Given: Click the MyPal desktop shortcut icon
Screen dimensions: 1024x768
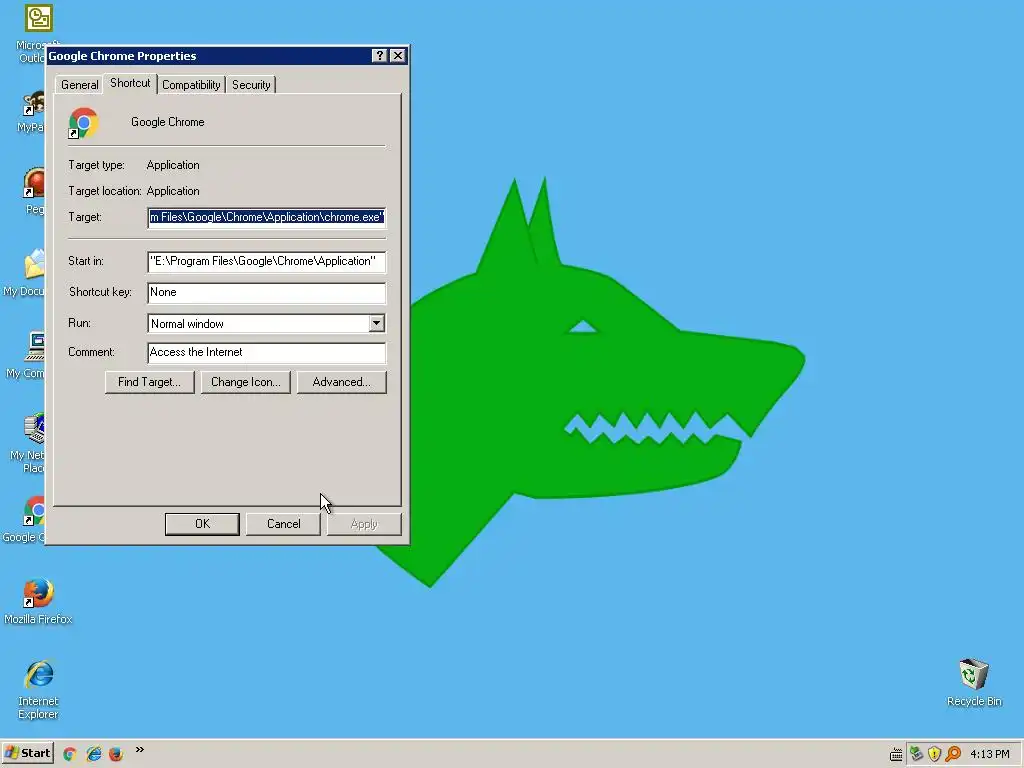Looking at the screenshot, I should pos(34,103).
